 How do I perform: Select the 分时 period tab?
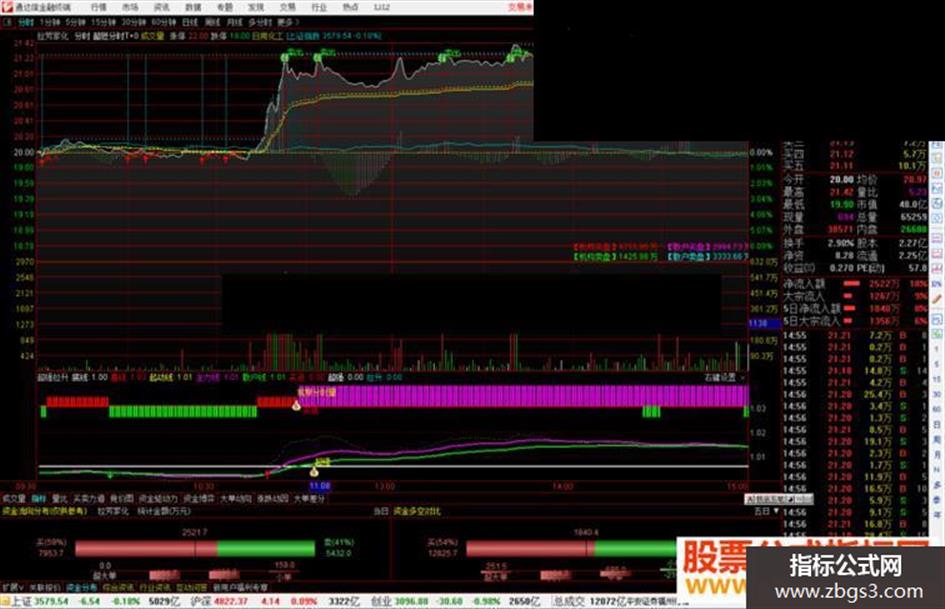(25, 22)
